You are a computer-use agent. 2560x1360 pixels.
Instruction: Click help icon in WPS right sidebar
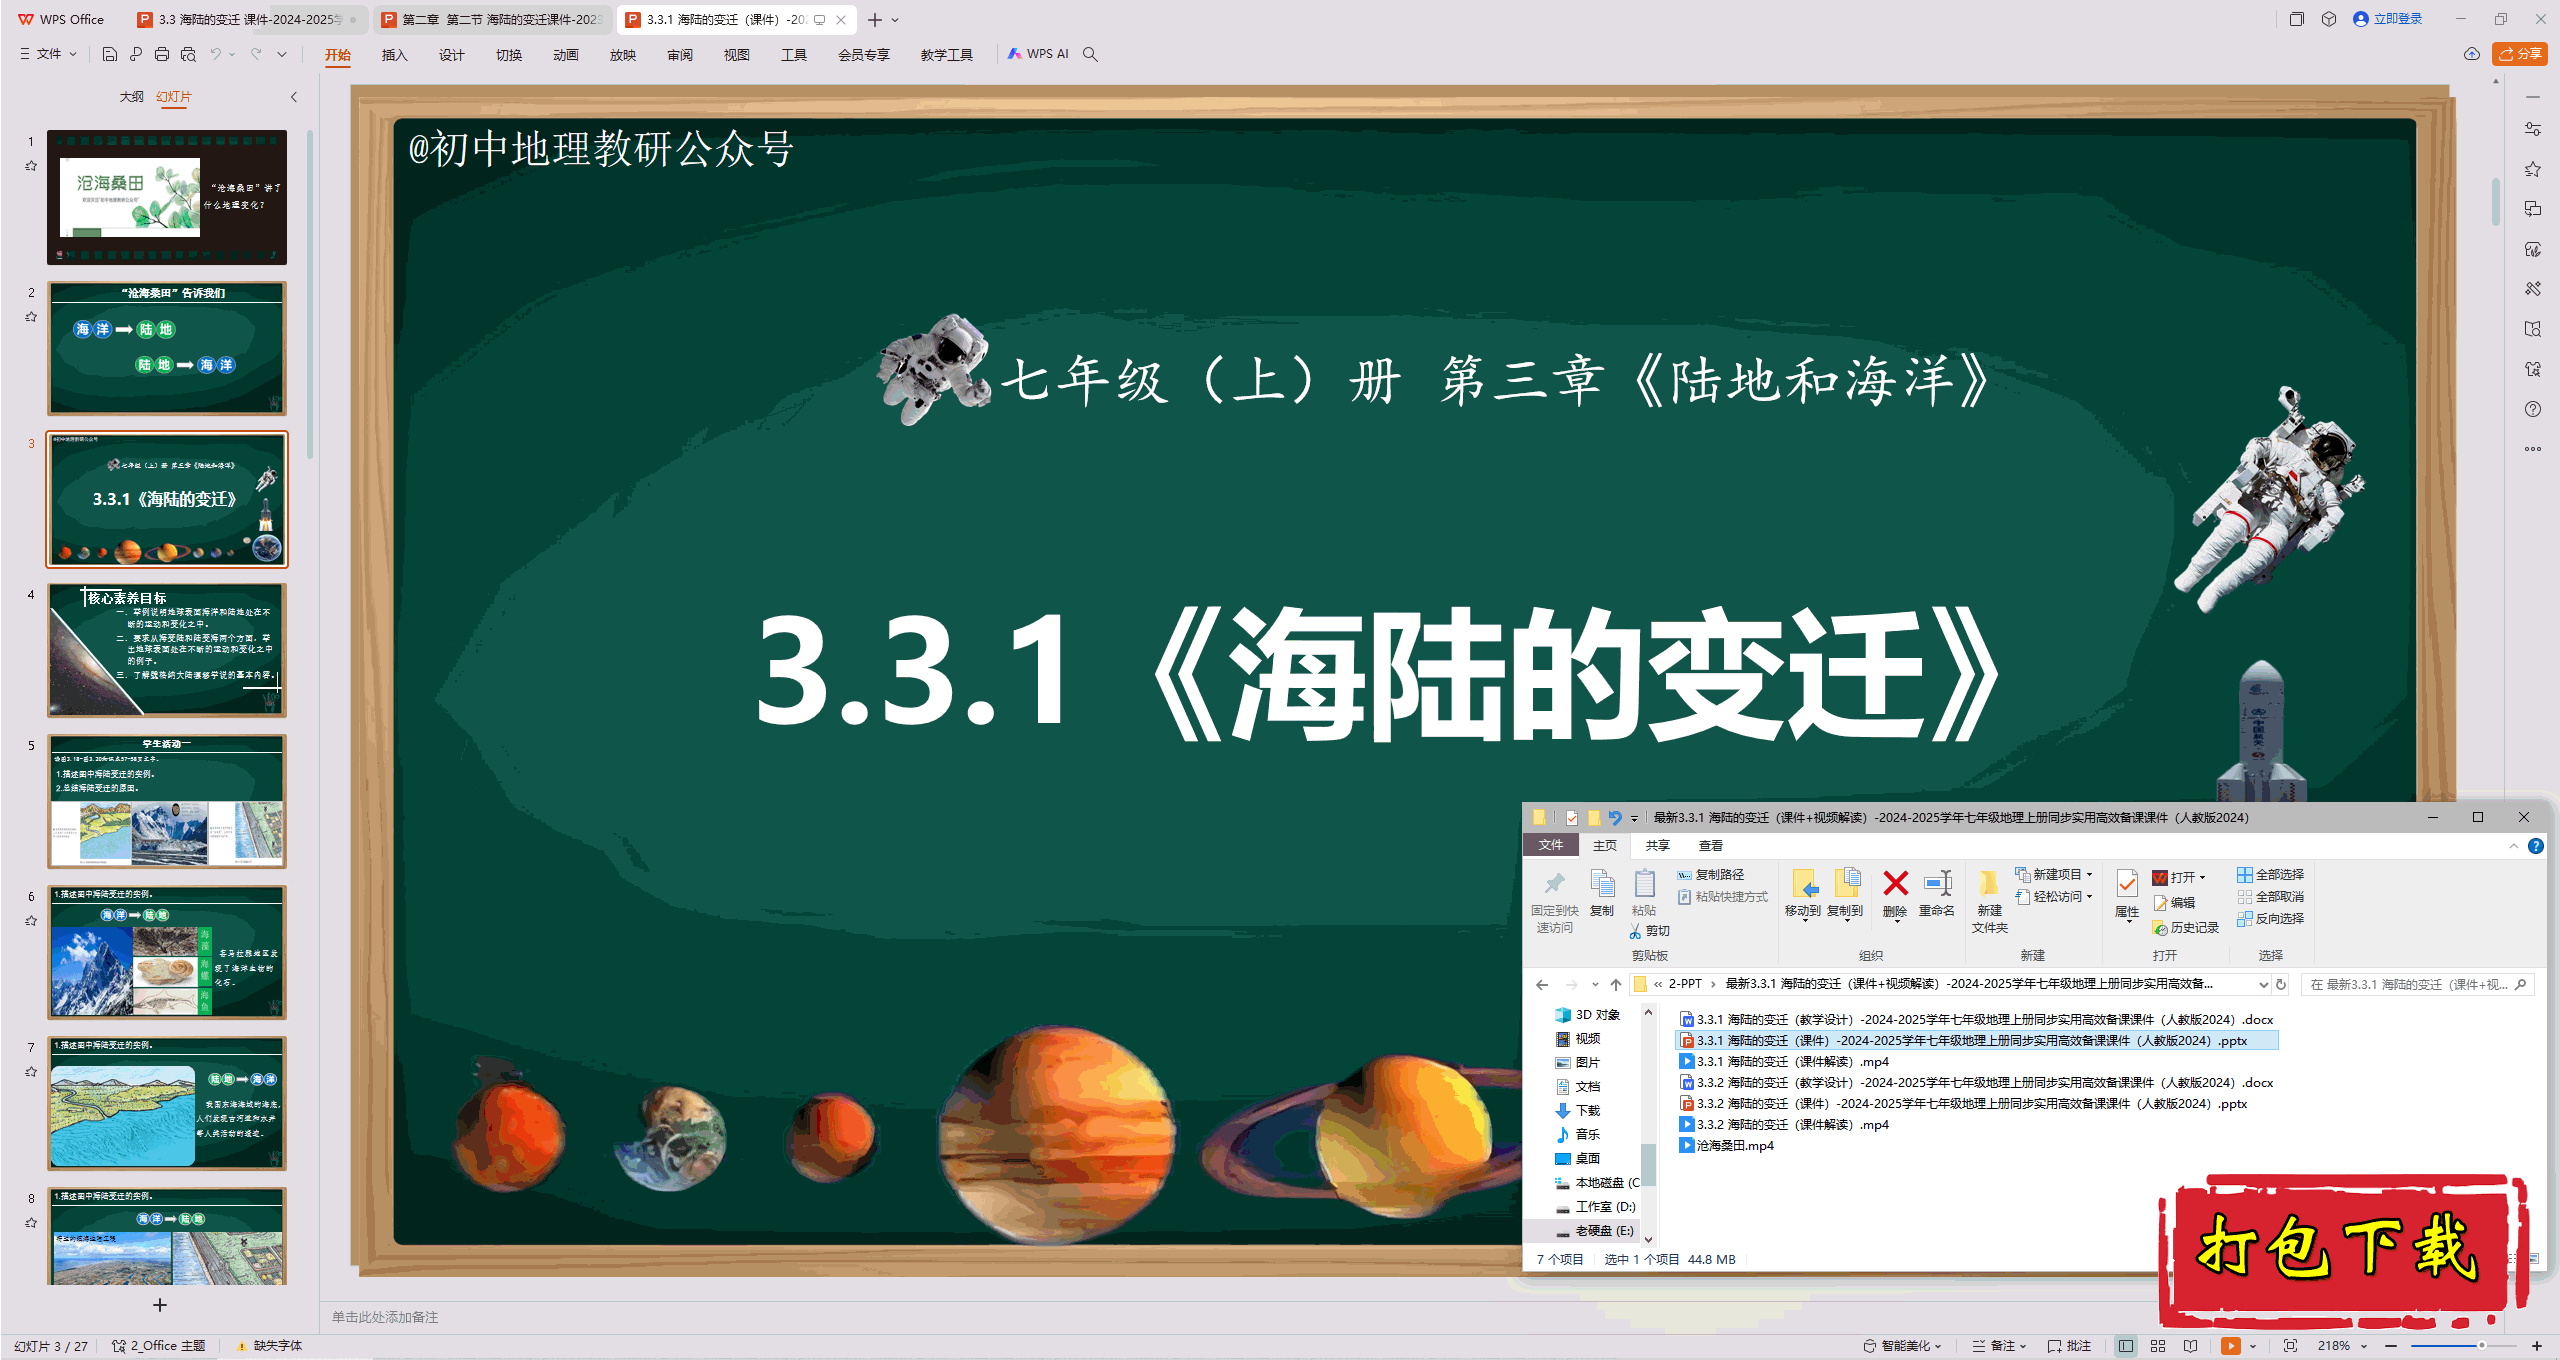pos(2533,409)
